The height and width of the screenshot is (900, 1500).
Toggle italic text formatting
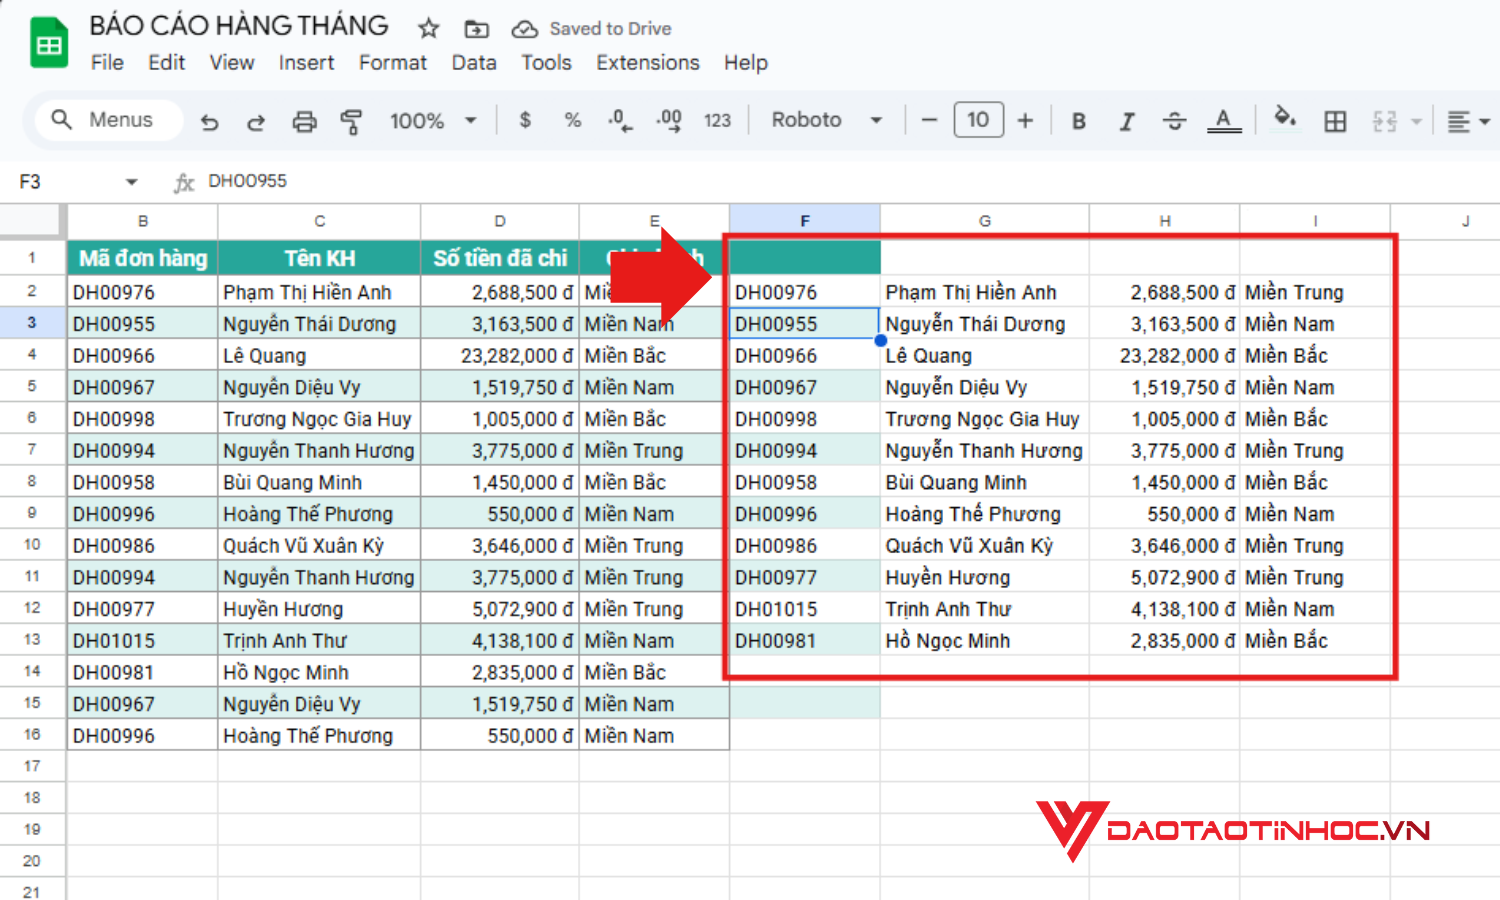pos(1127,121)
